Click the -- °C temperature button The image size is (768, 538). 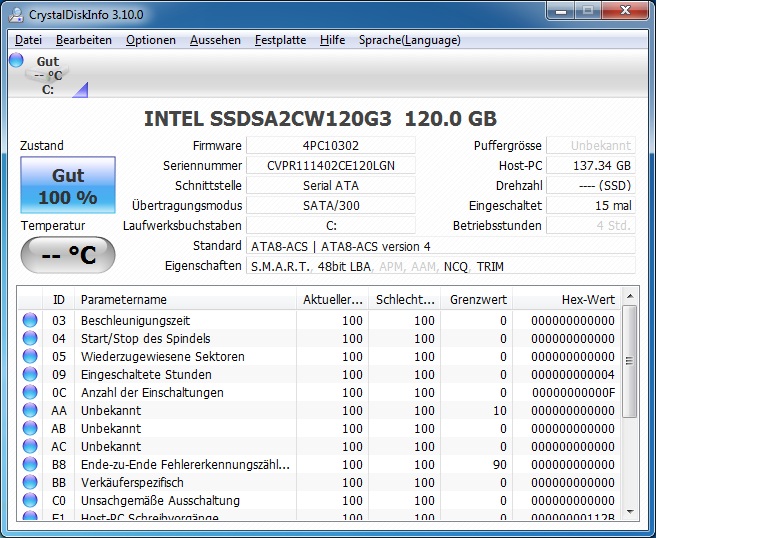point(68,255)
